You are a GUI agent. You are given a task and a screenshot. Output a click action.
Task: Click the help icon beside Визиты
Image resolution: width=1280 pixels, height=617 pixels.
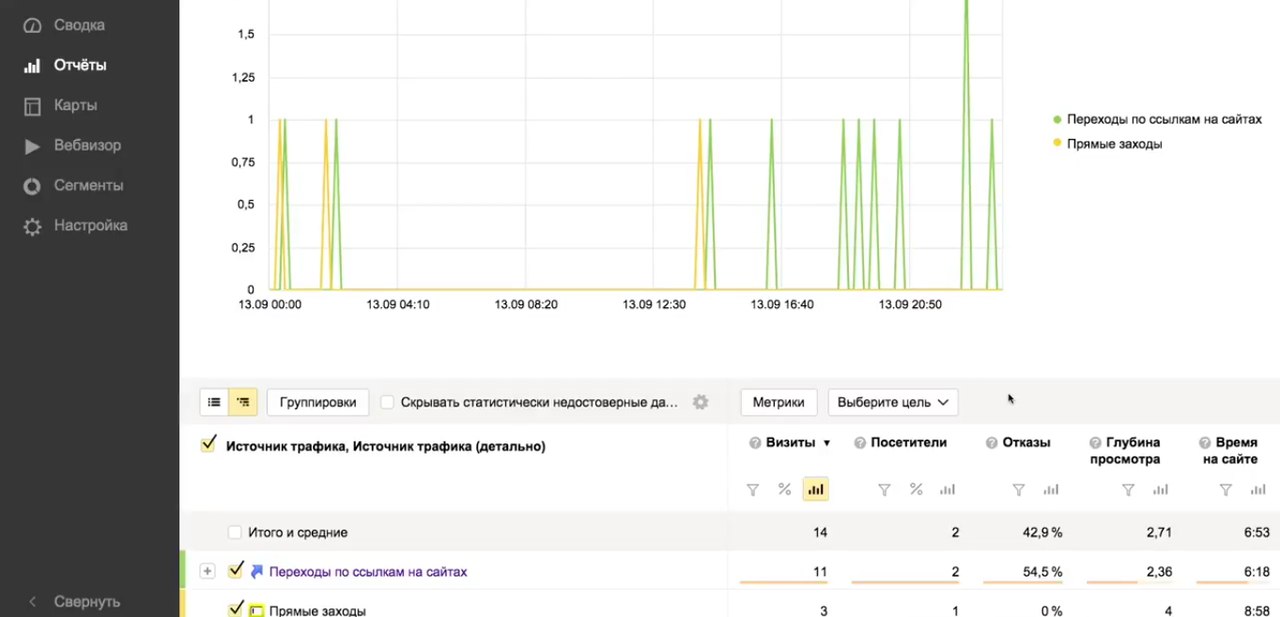tap(755, 442)
